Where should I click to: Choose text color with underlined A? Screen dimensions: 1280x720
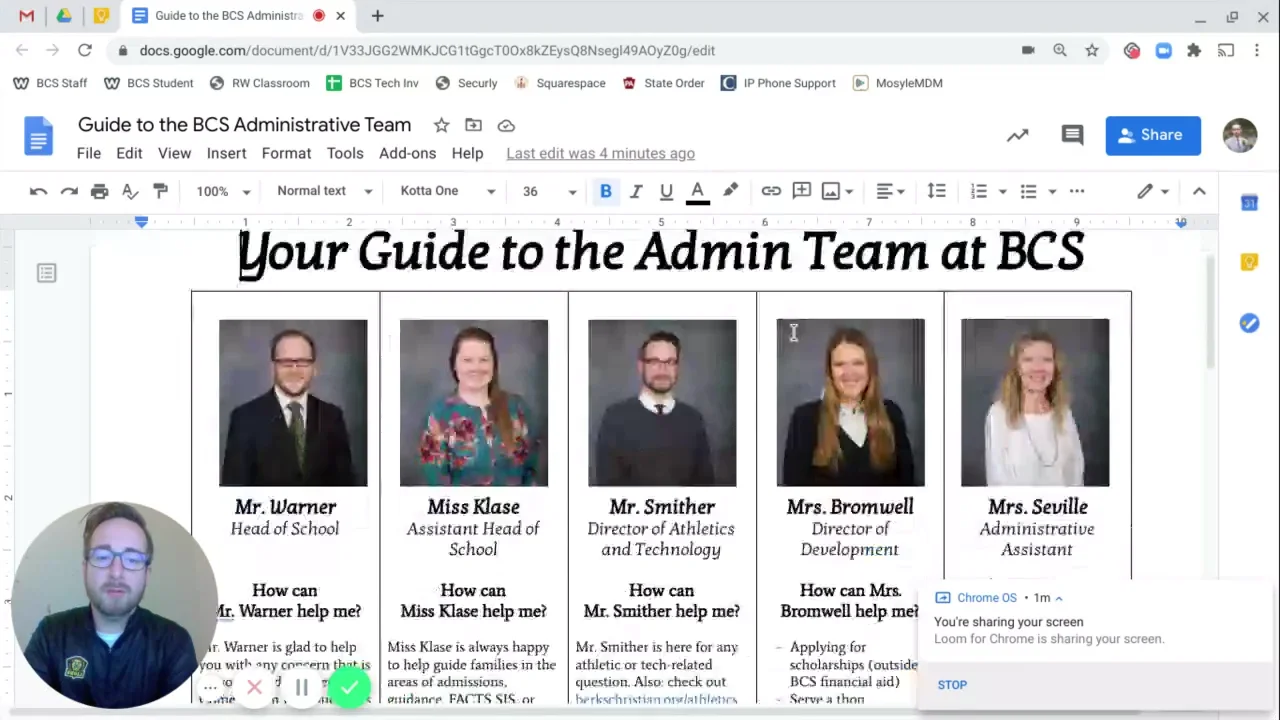698,191
